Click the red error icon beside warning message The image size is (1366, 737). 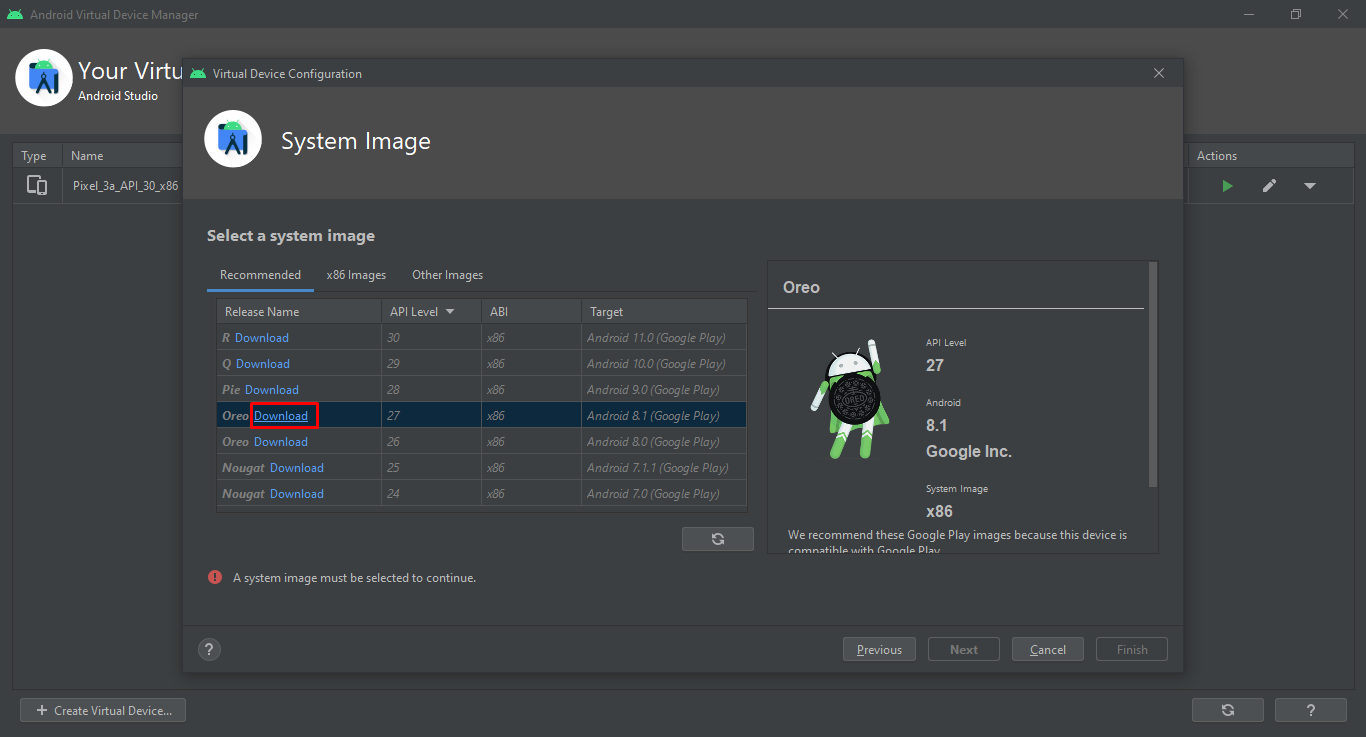coord(215,577)
